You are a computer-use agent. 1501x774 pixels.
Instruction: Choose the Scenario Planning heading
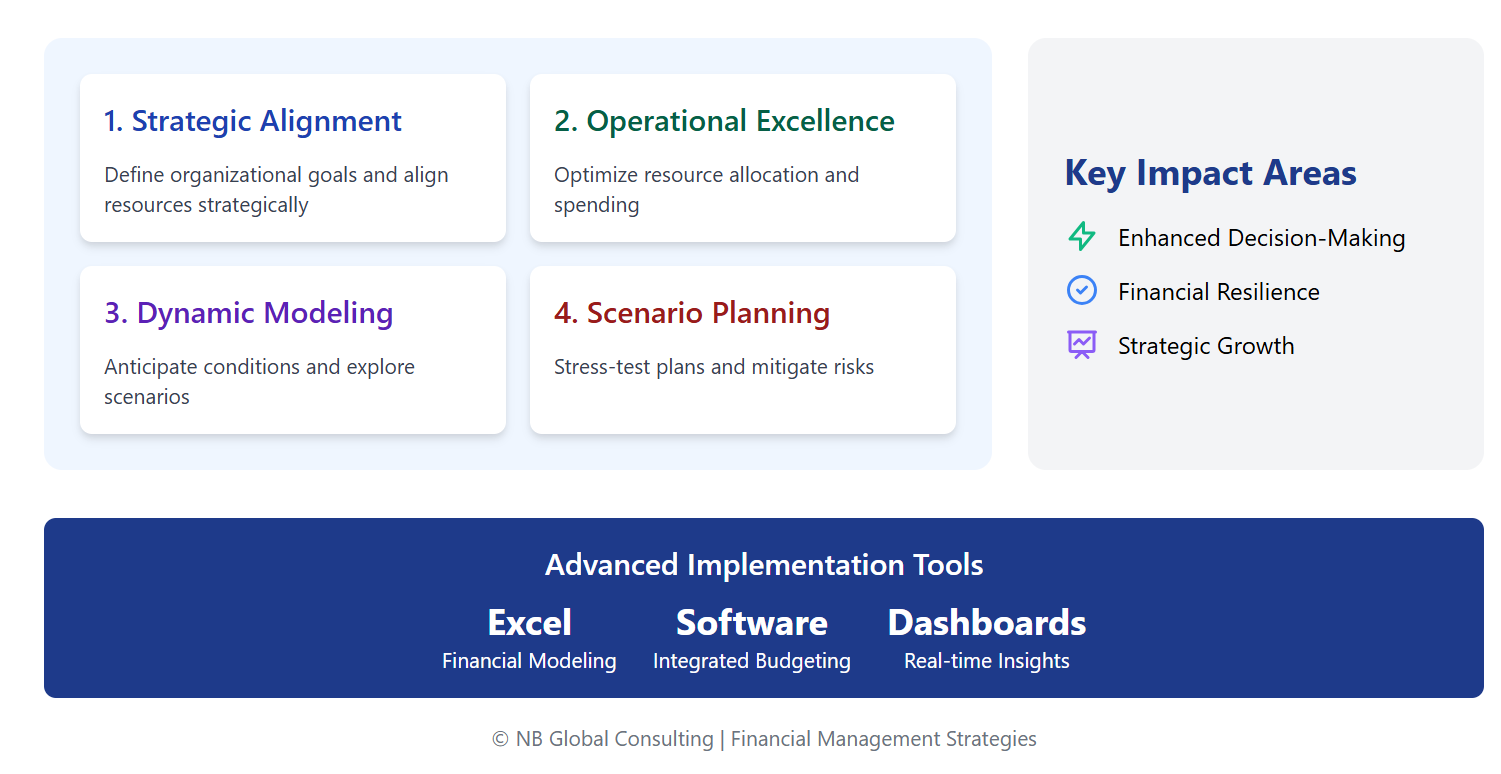pos(692,313)
